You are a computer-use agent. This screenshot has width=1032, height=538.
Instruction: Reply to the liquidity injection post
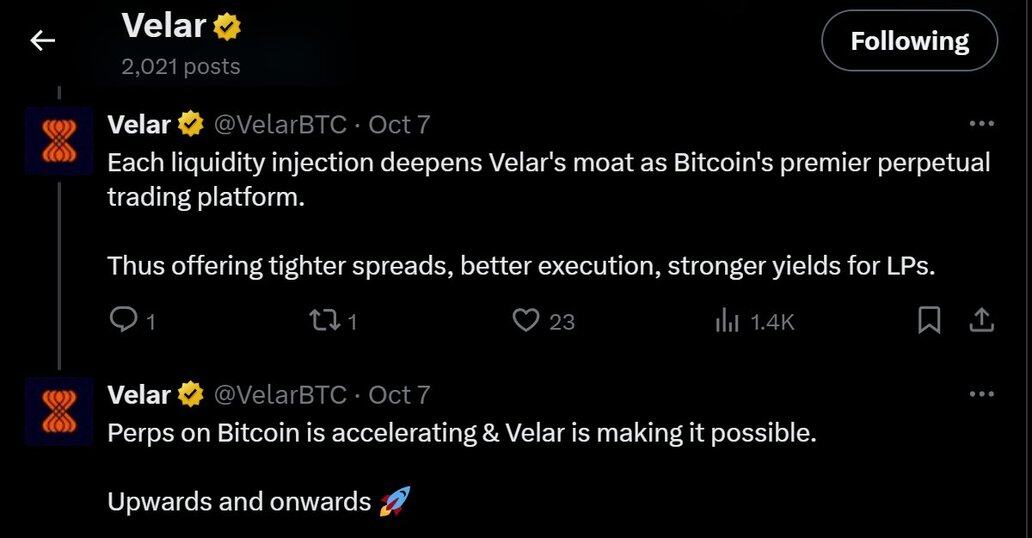coord(123,320)
